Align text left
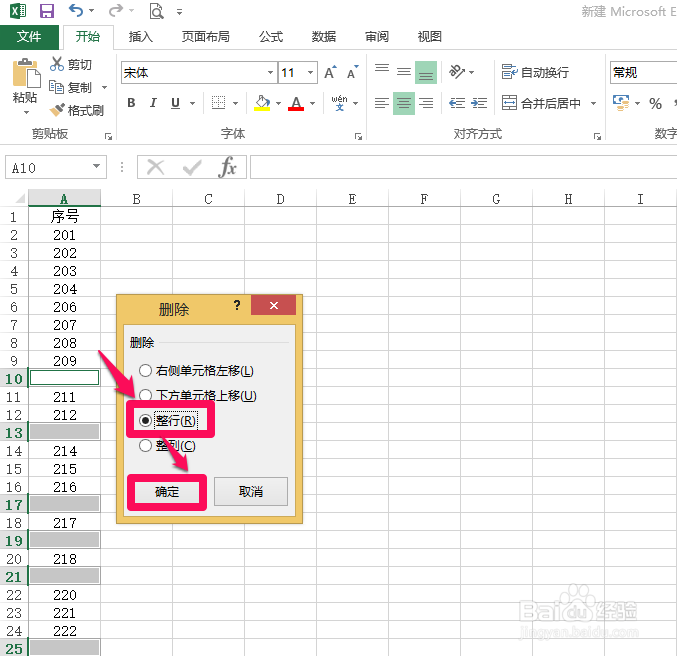Image resolution: width=677 pixels, height=656 pixels. click(x=382, y=103)
